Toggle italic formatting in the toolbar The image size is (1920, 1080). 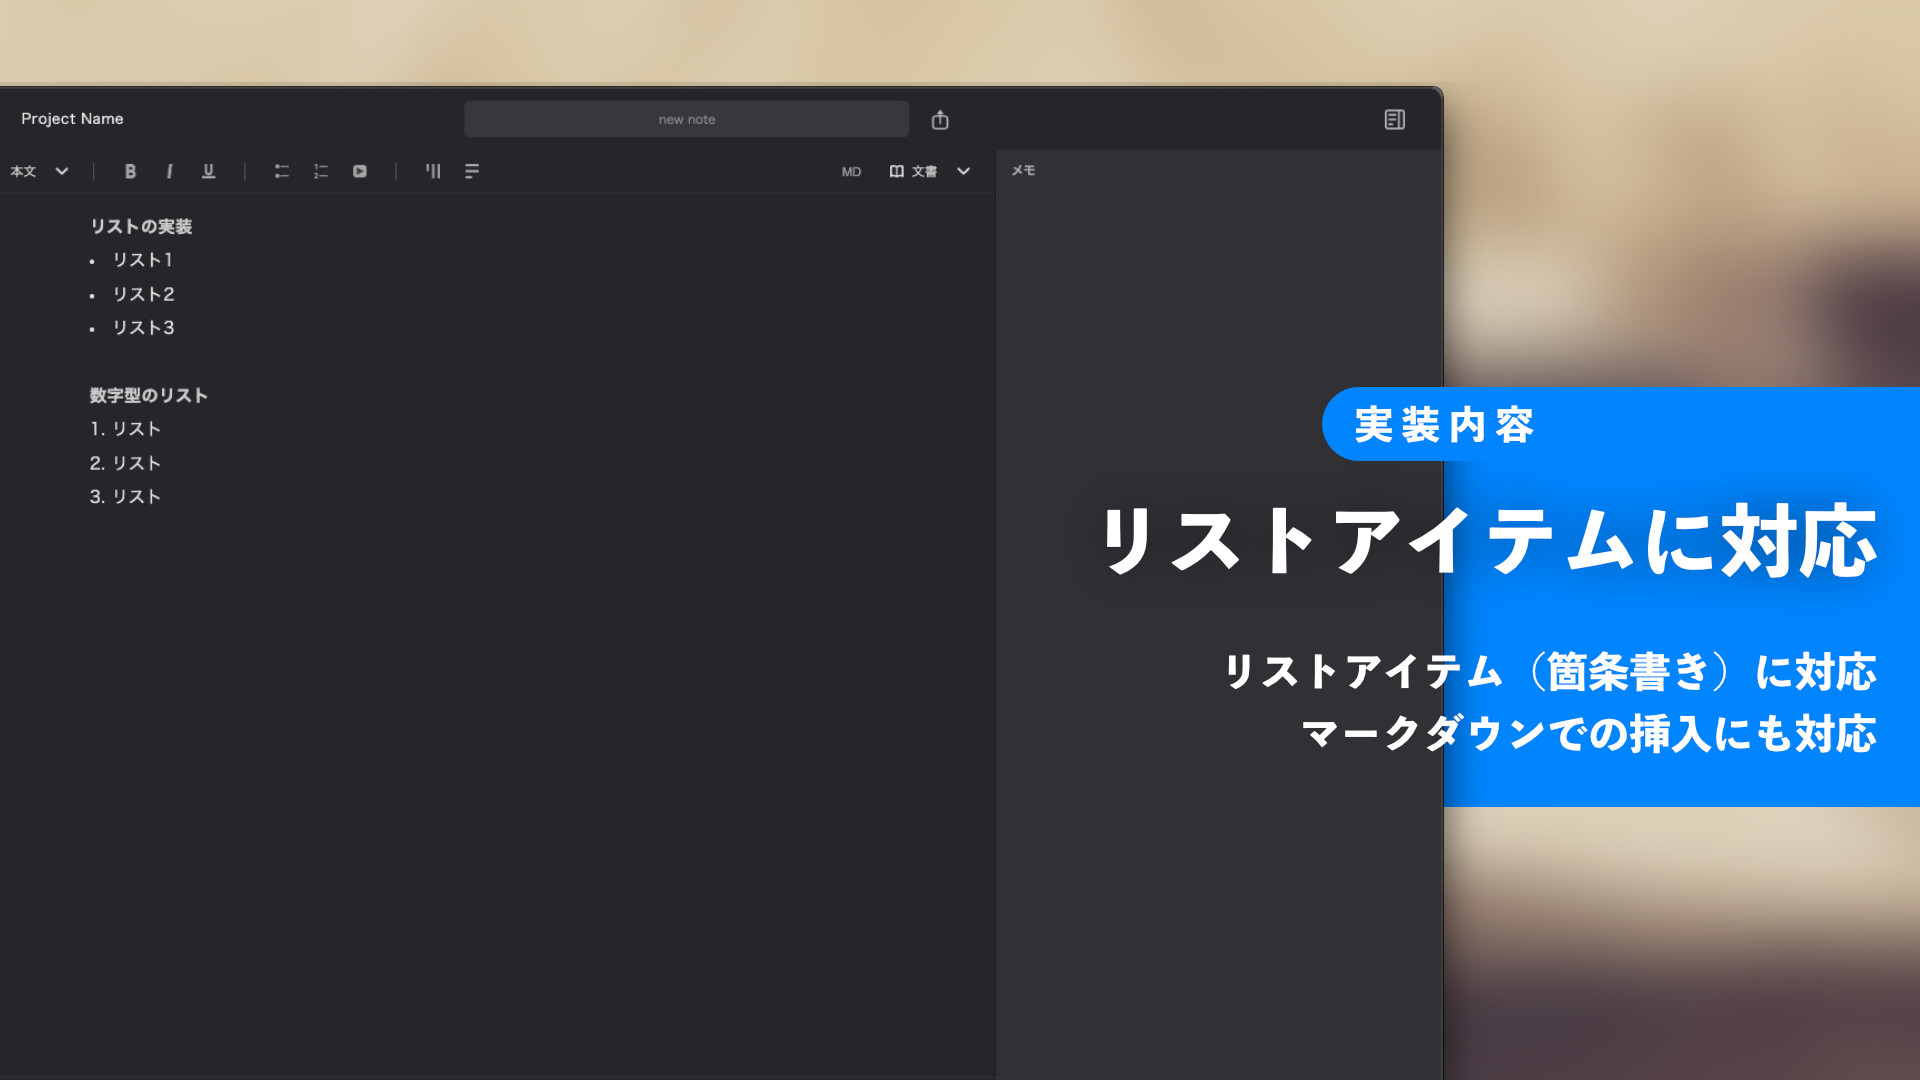click(x=169, y=171)
